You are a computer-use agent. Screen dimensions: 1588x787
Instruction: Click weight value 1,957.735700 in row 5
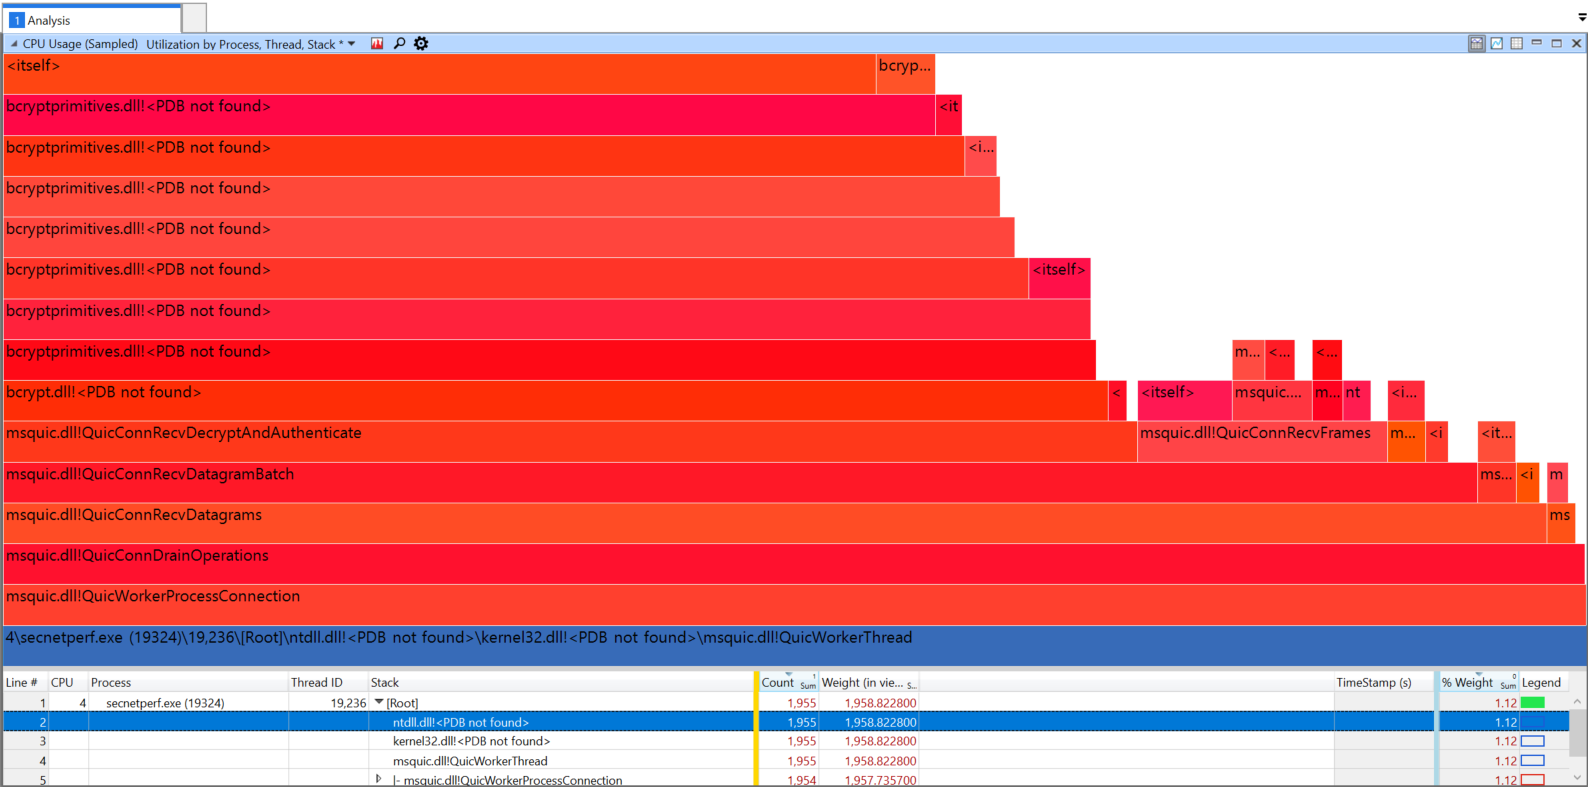click(880, 780)
